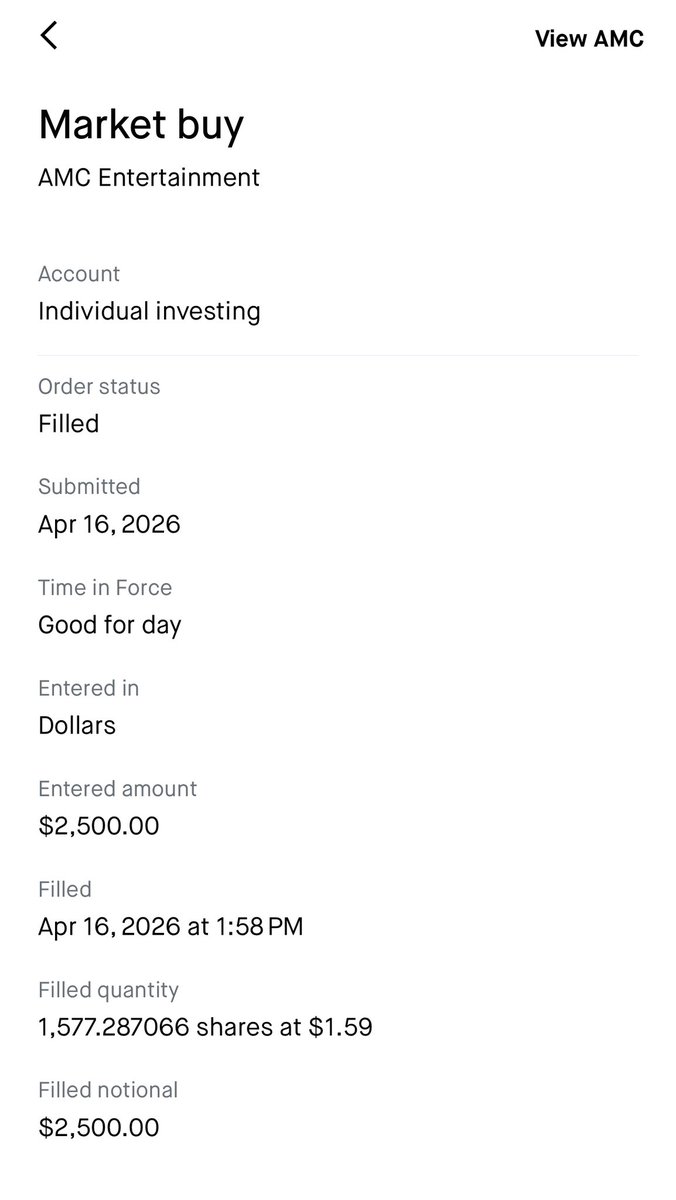Select the 1,577.287066 shares at $1.59 text

205,1027
